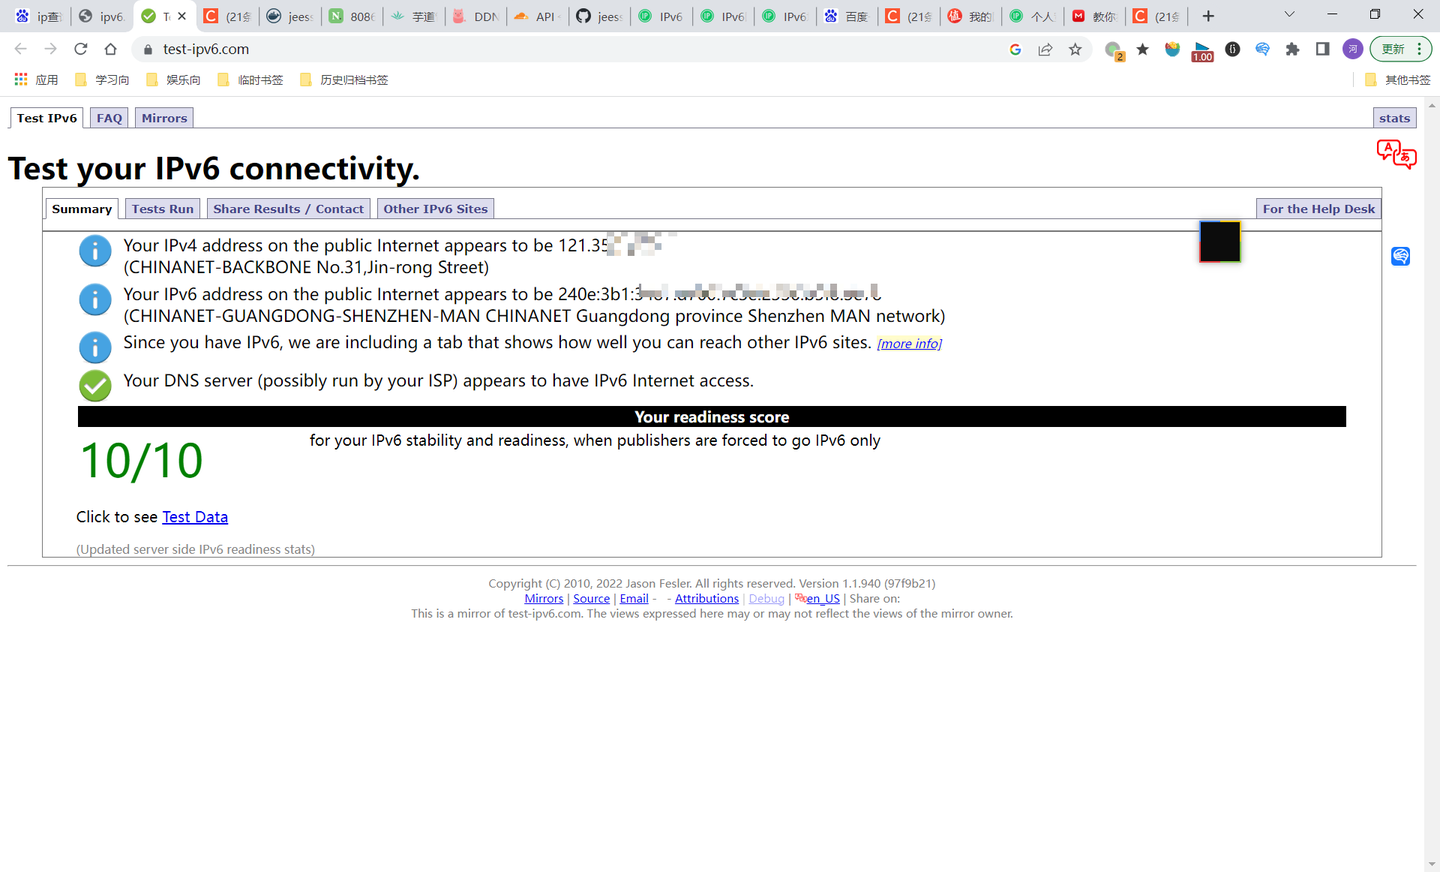Open the blue floating assistant icon on right edge

pyautogui.click(x=1400, y=256)
